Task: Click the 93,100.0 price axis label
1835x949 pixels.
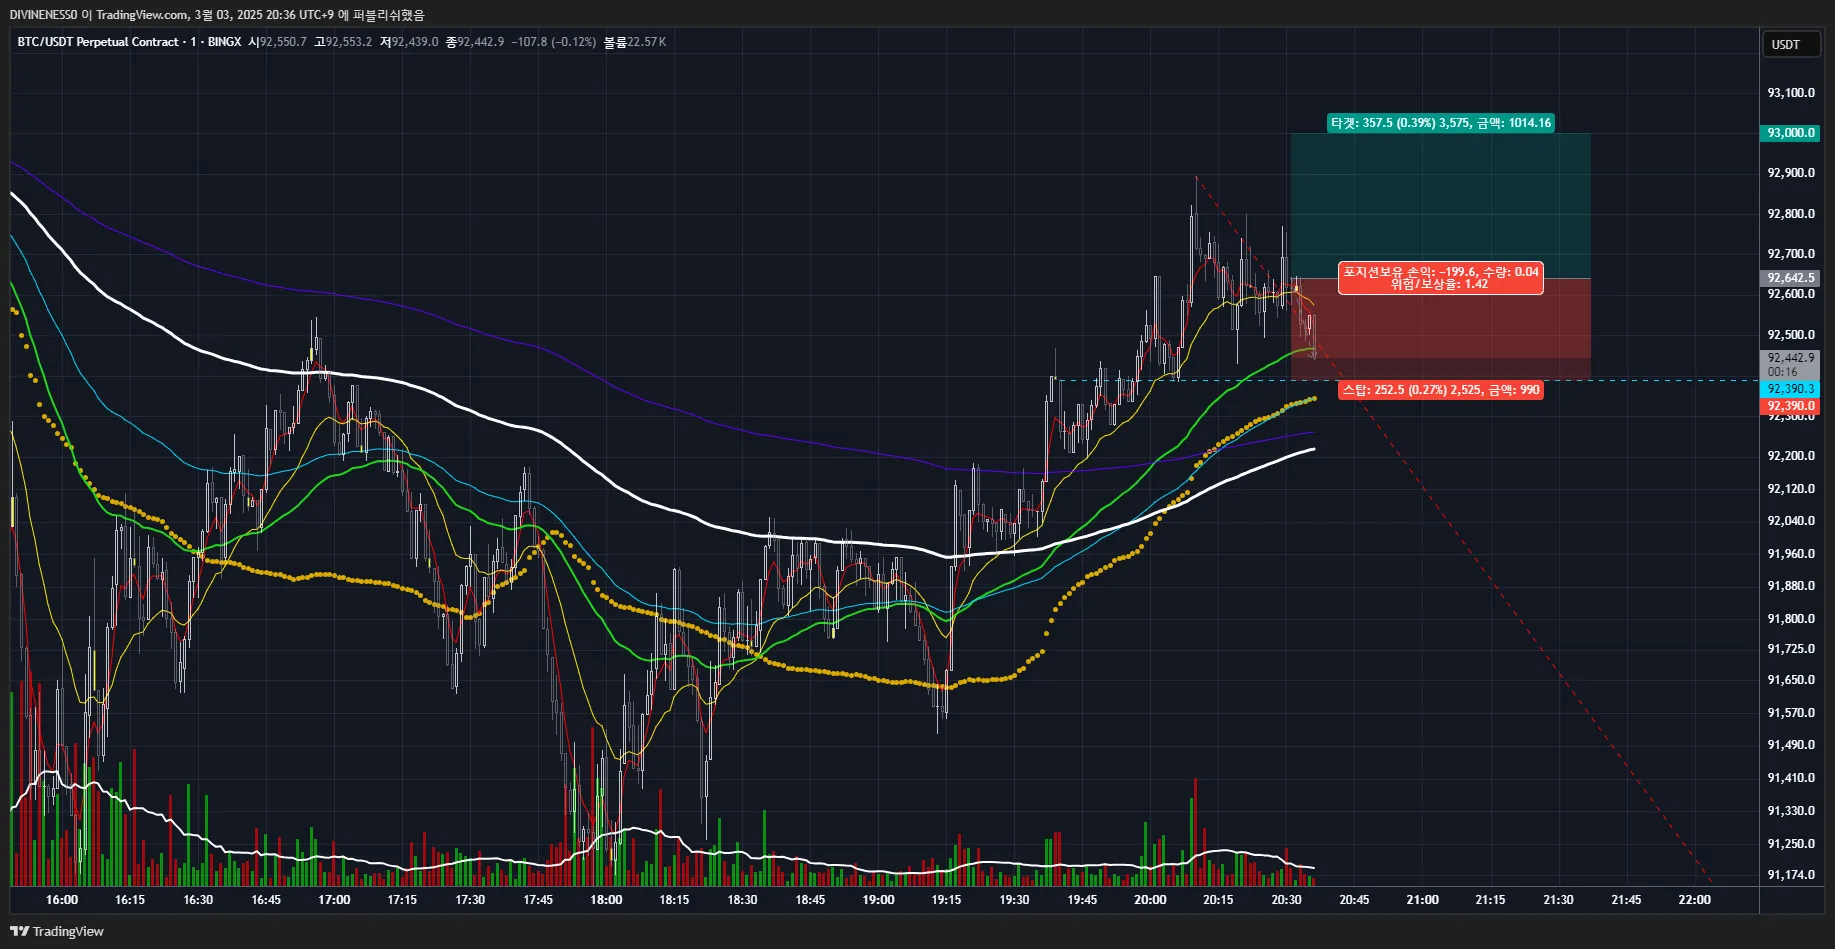Action: (x=1791, y=93)
